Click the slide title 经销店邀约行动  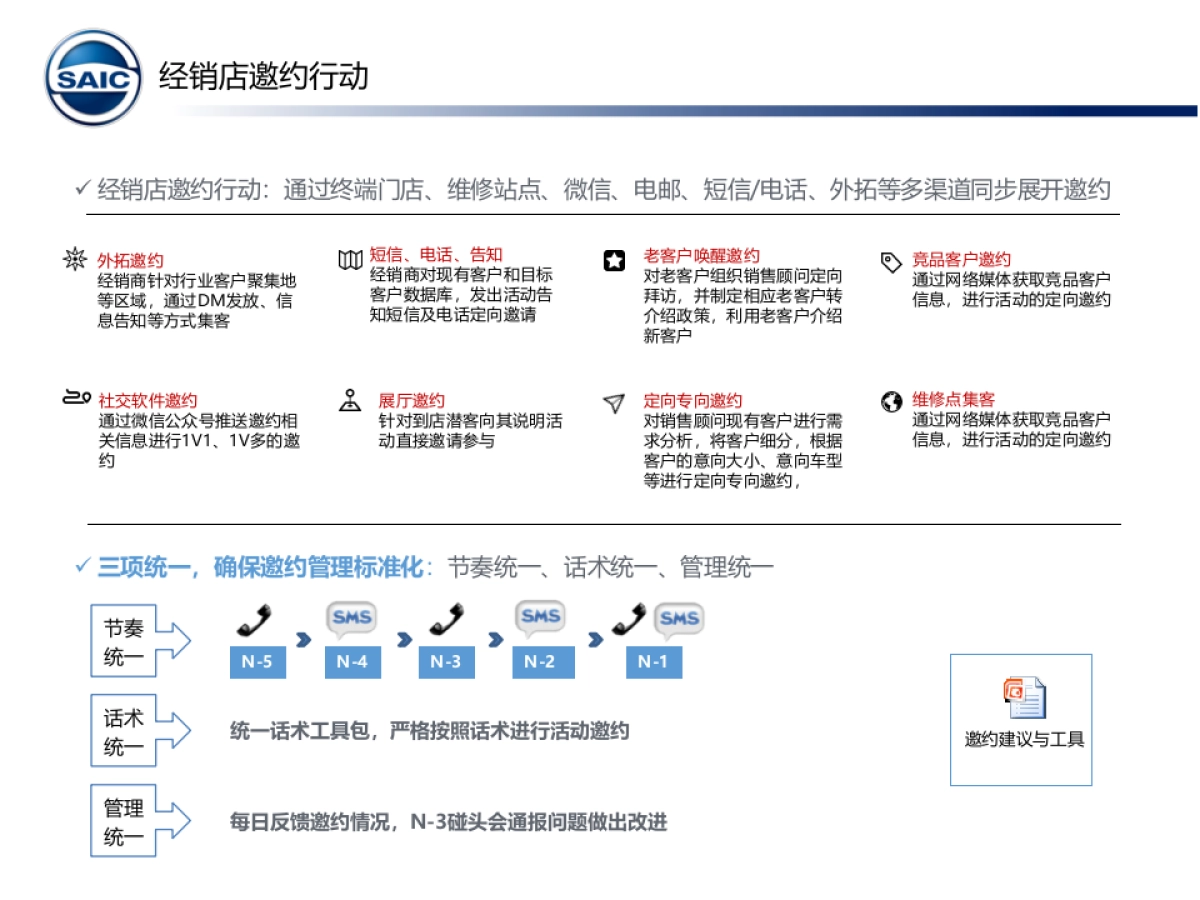(x=262, y=73)
